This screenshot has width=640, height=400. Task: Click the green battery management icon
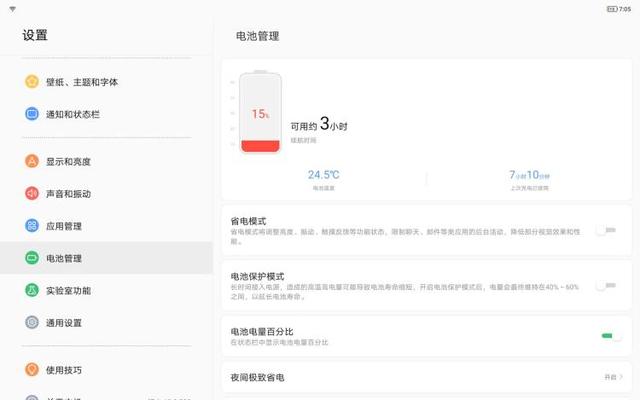point(32,258)
